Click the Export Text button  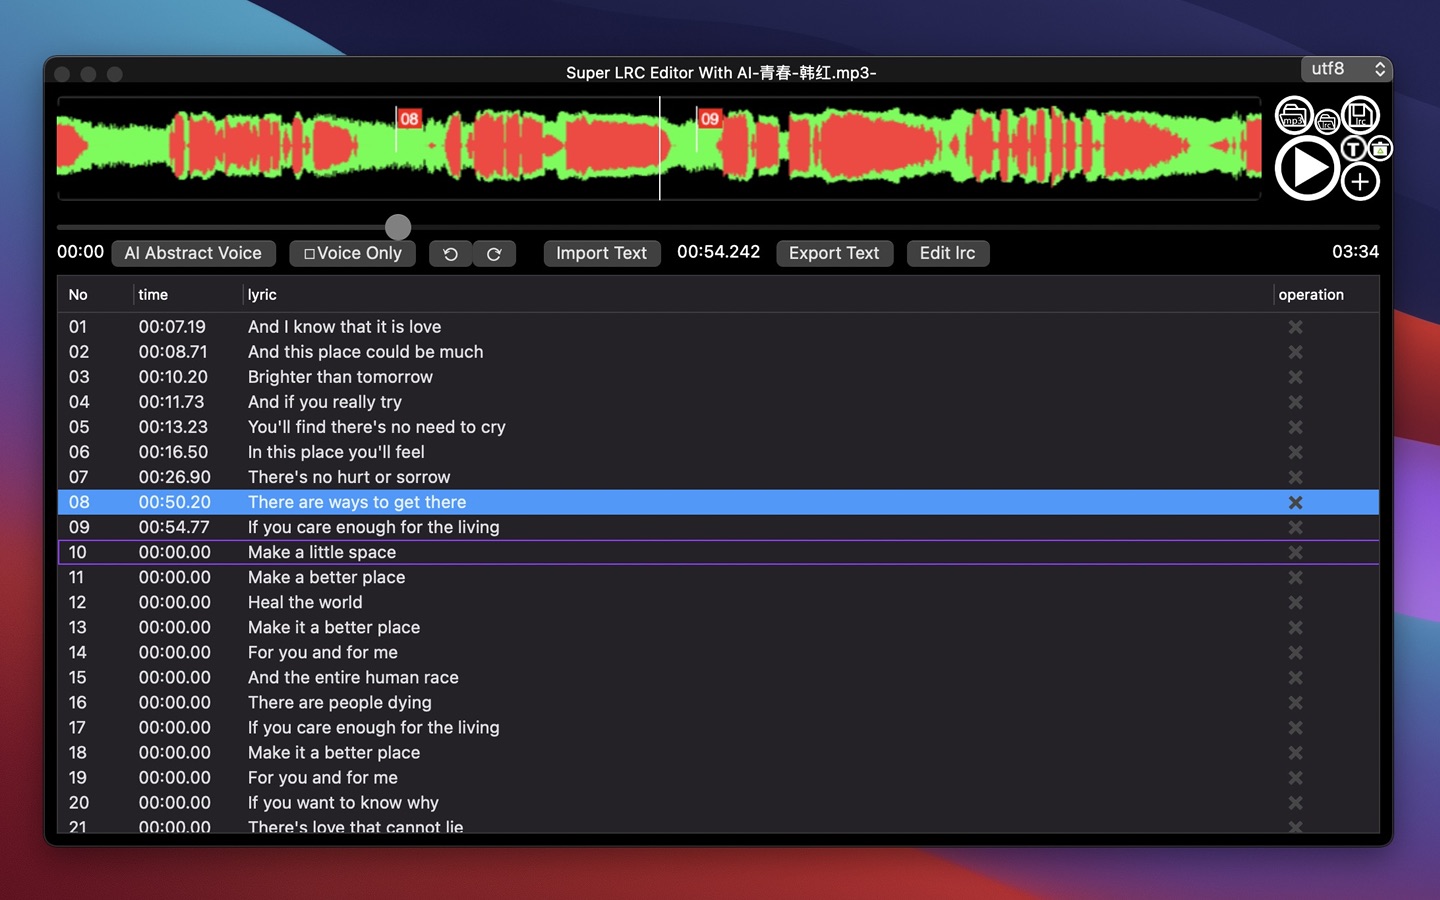tap(834, 254)
